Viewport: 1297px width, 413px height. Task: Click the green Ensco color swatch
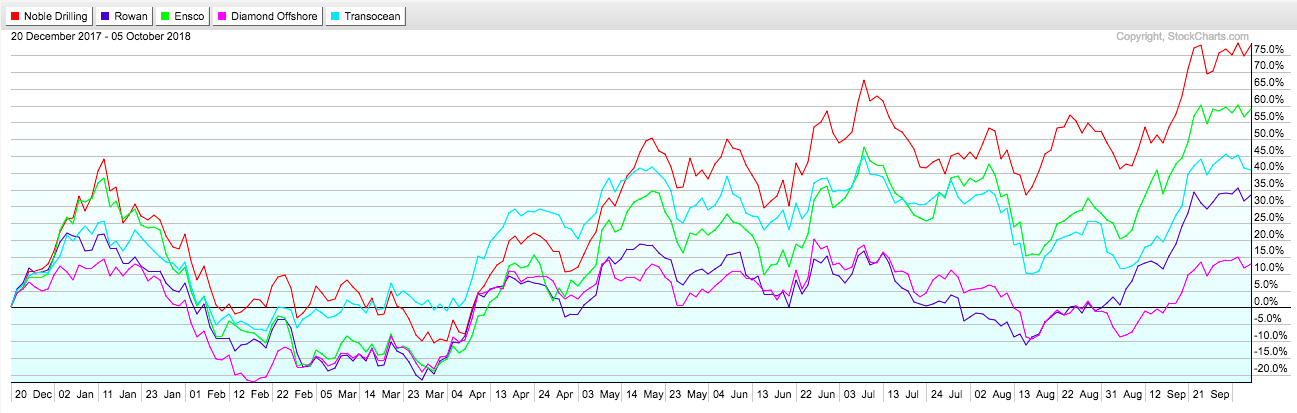click(167, 16)
